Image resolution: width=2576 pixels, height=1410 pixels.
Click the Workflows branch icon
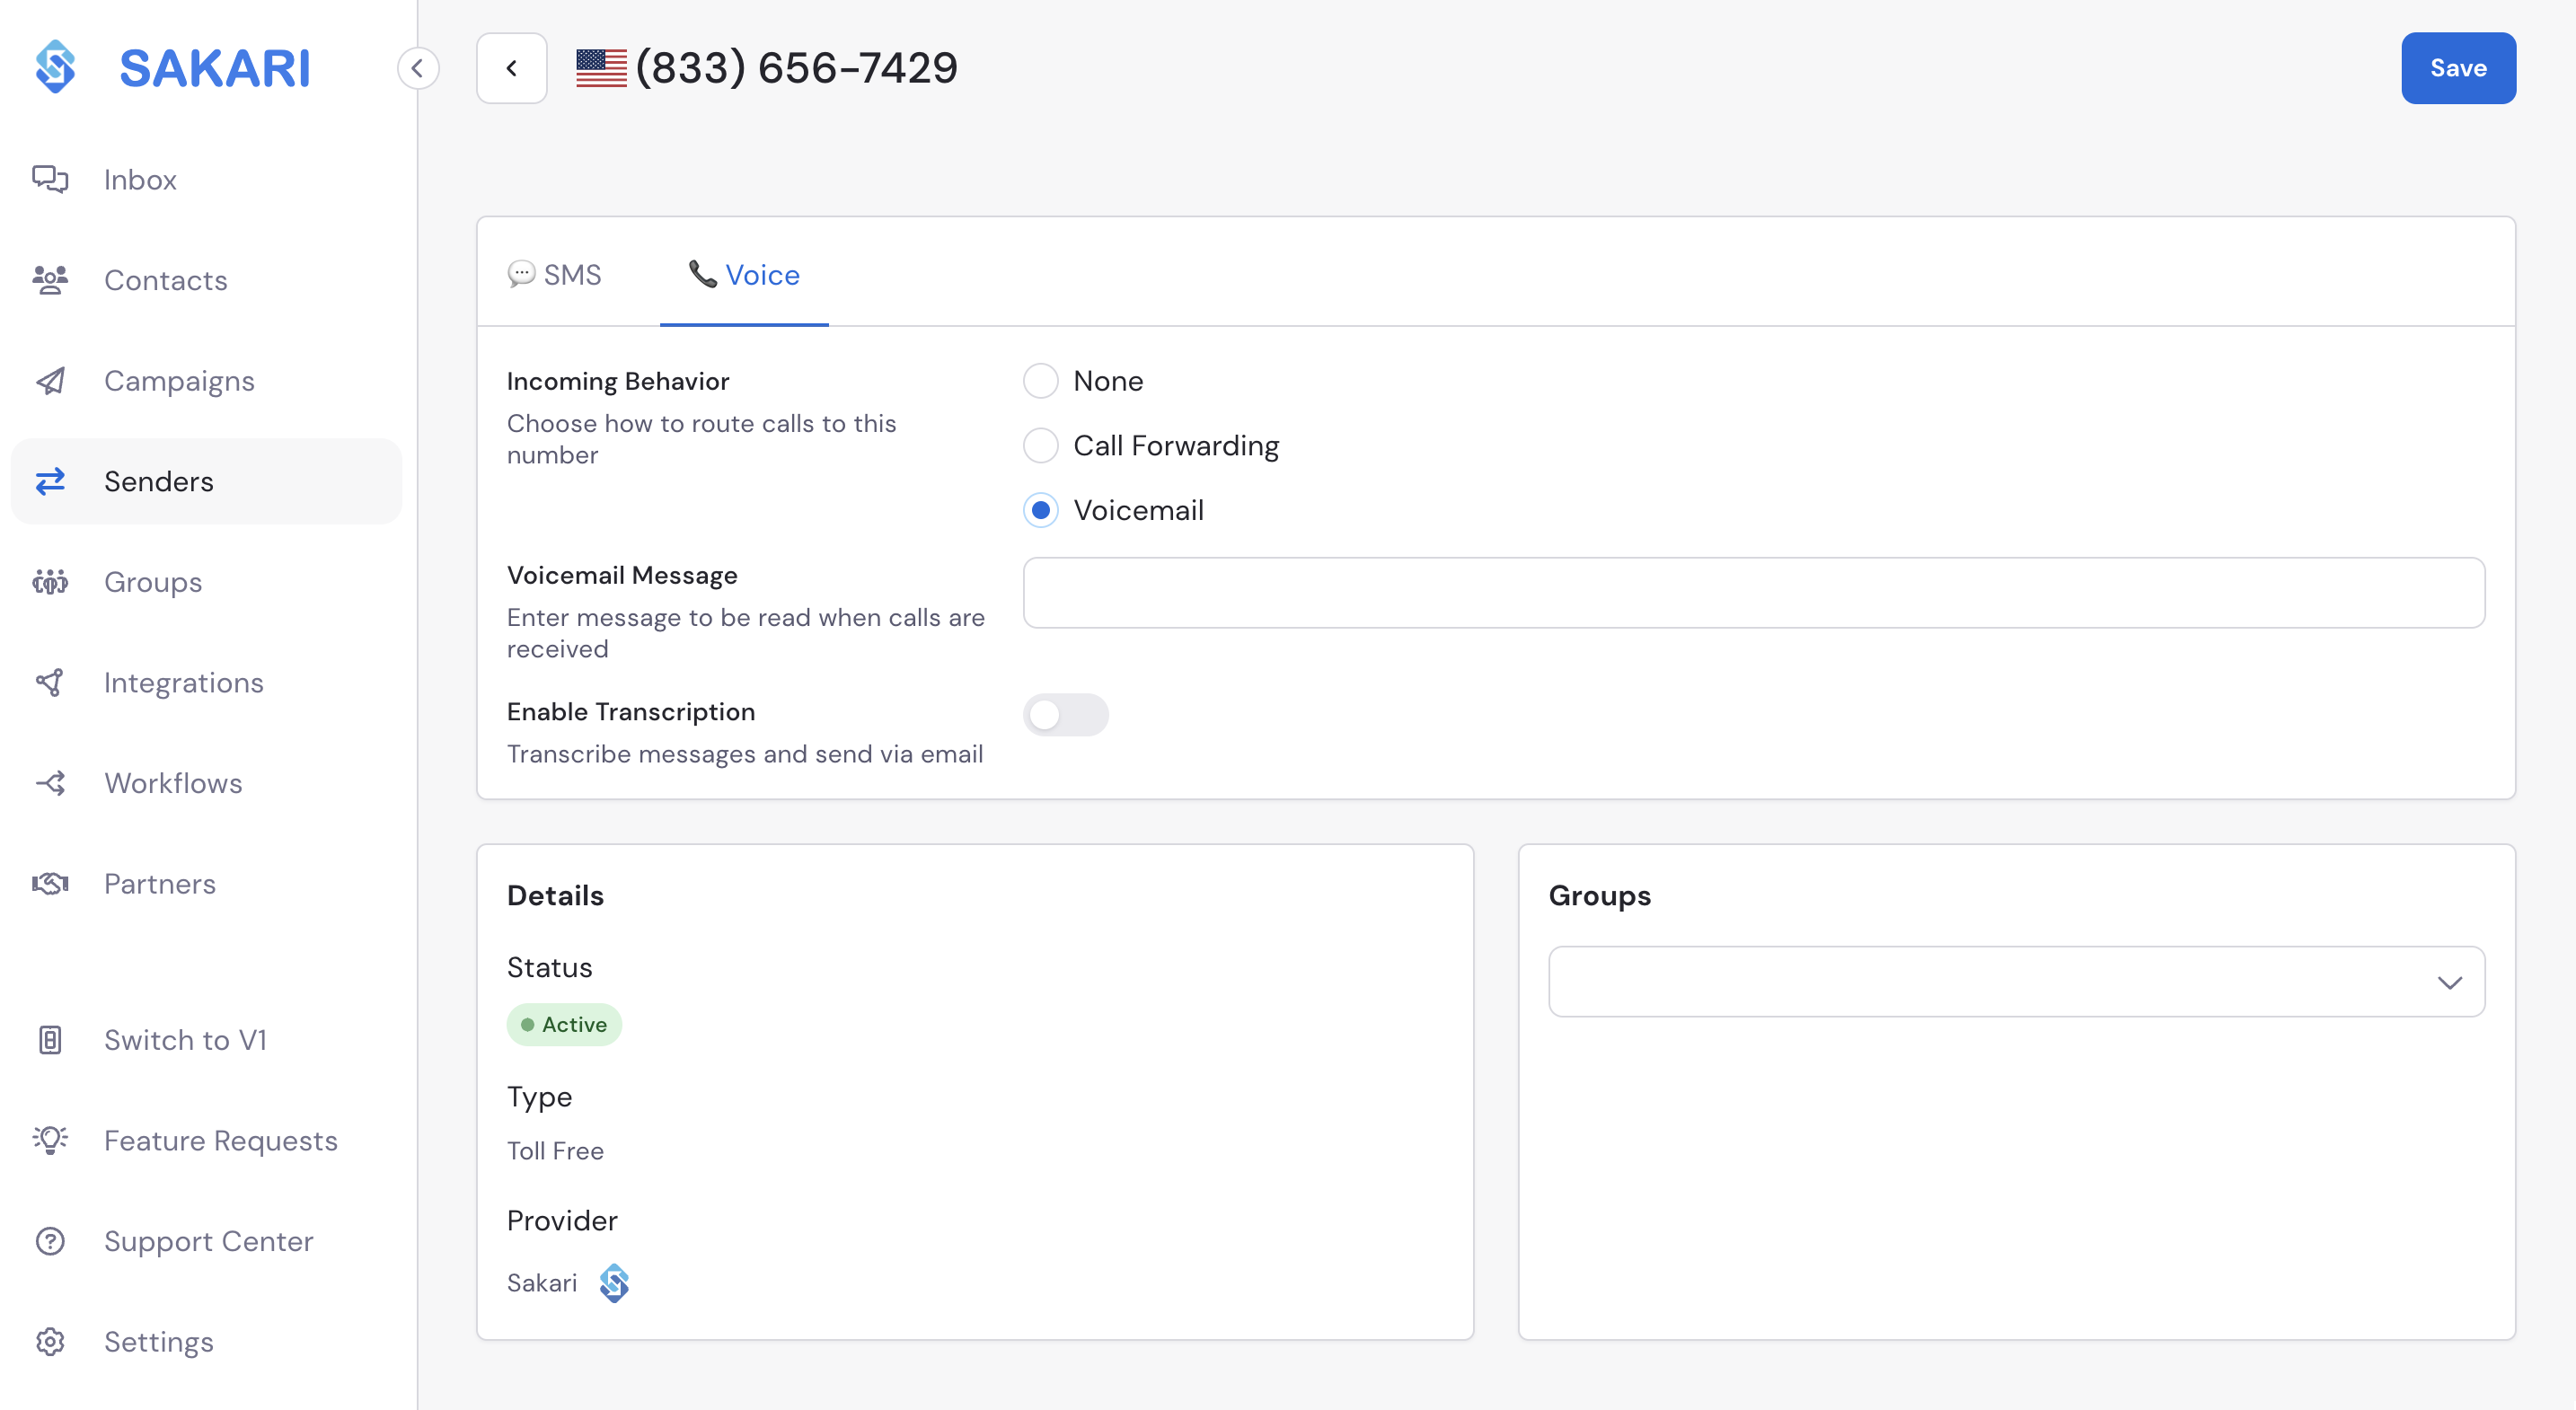pos(50,783)
